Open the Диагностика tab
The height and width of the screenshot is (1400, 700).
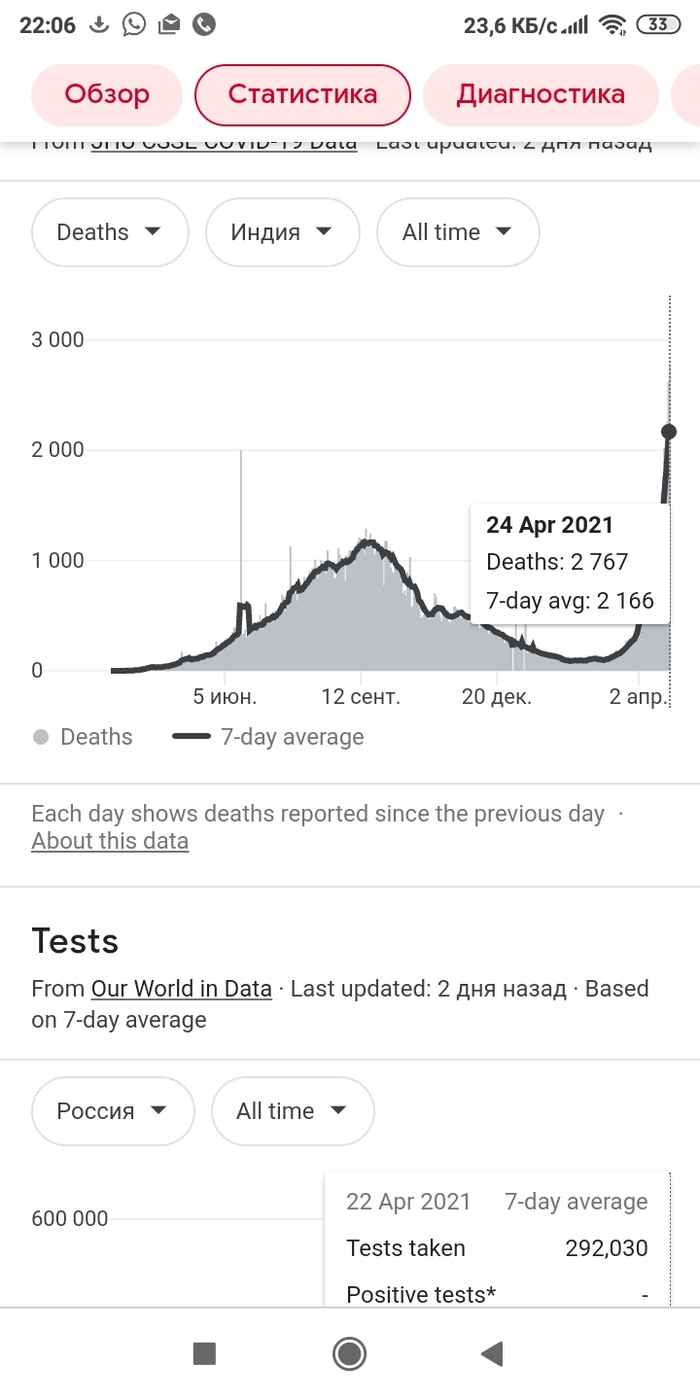[540, 95]
